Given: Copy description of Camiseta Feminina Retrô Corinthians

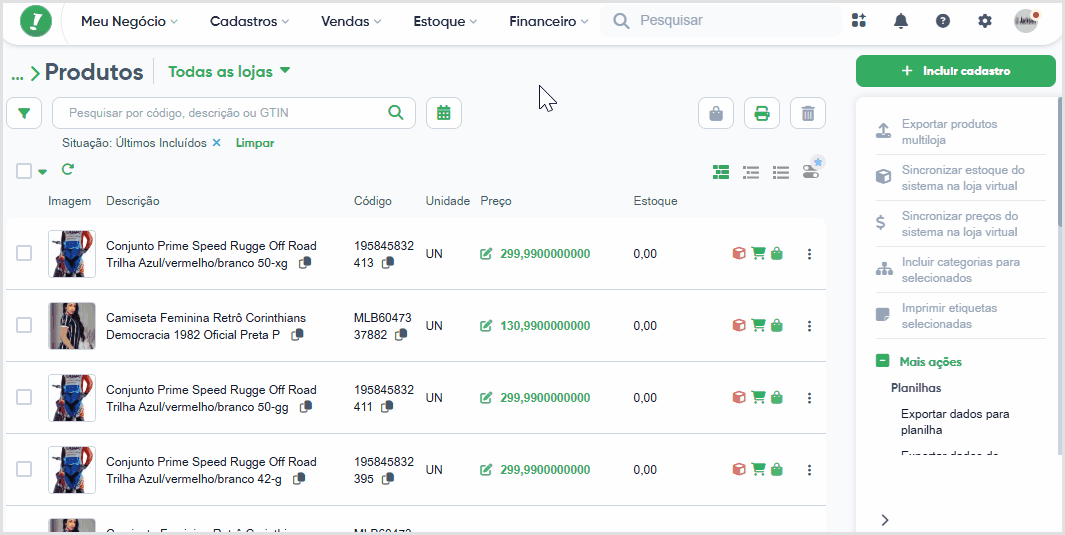Looking at the screenshot, I should pyautogui.click(x=297, y=335).
